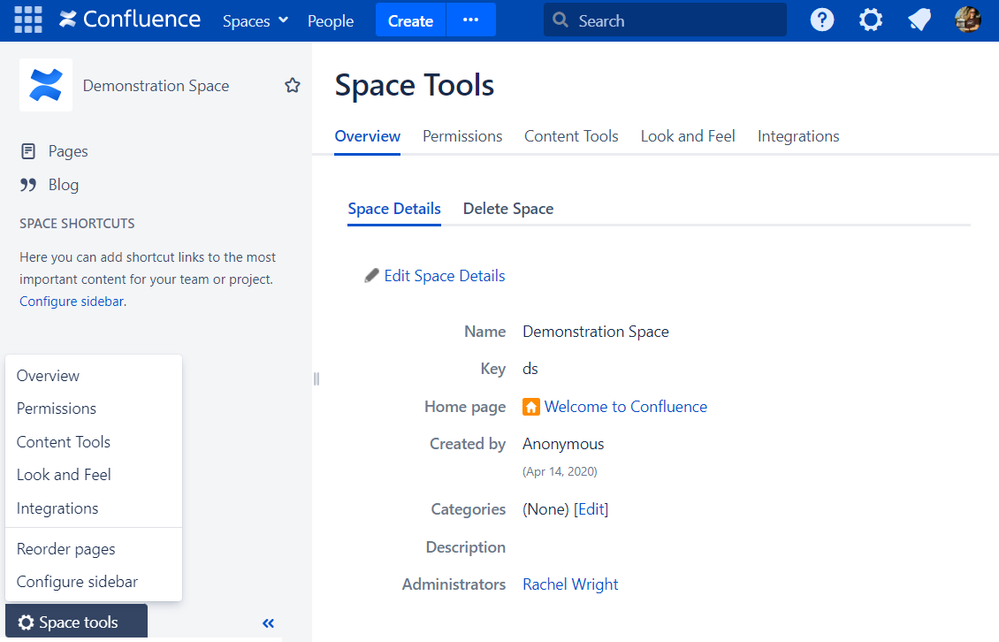Click the search magnifier icon
999x642 pixels.
tap(561, 20)
